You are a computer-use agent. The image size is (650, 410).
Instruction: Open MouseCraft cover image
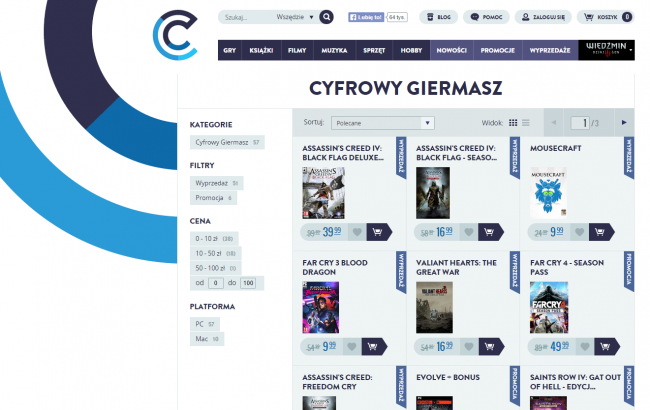point(548,193)
